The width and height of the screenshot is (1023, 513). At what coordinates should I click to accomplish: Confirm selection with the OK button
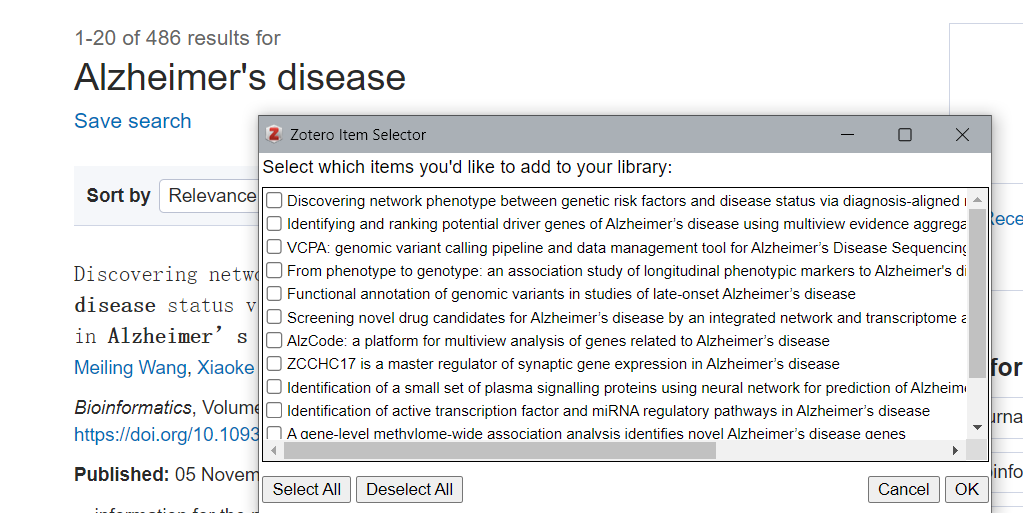(x=966, y=490)
